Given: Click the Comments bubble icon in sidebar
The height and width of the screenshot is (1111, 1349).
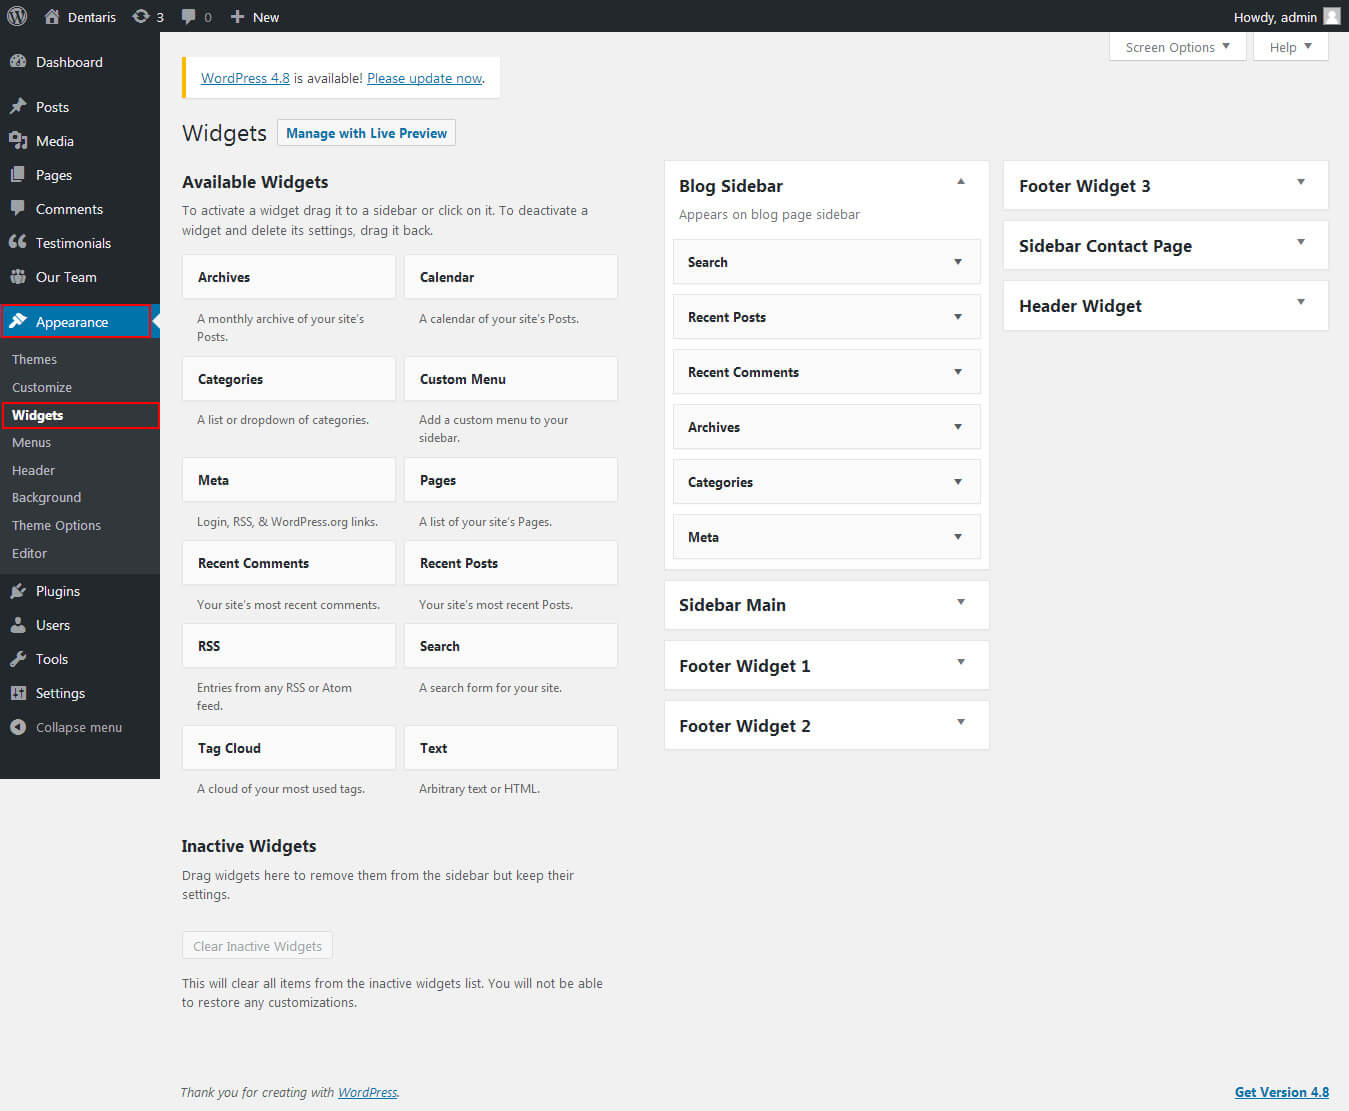Looking at the screenshot, I should pos(18,208).
